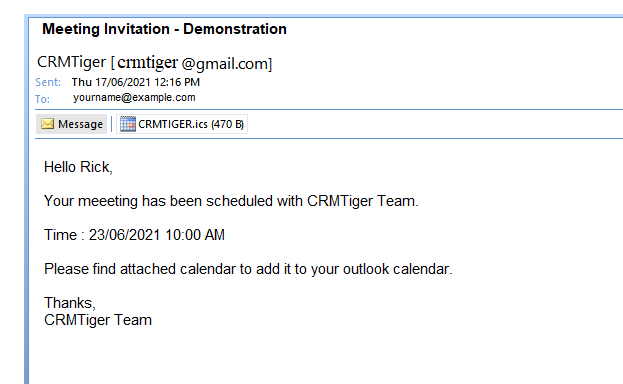Click the subject Meeting Invitation - Demonstration
The height and width of the screenshot is (384, 623).
[164, 29]
